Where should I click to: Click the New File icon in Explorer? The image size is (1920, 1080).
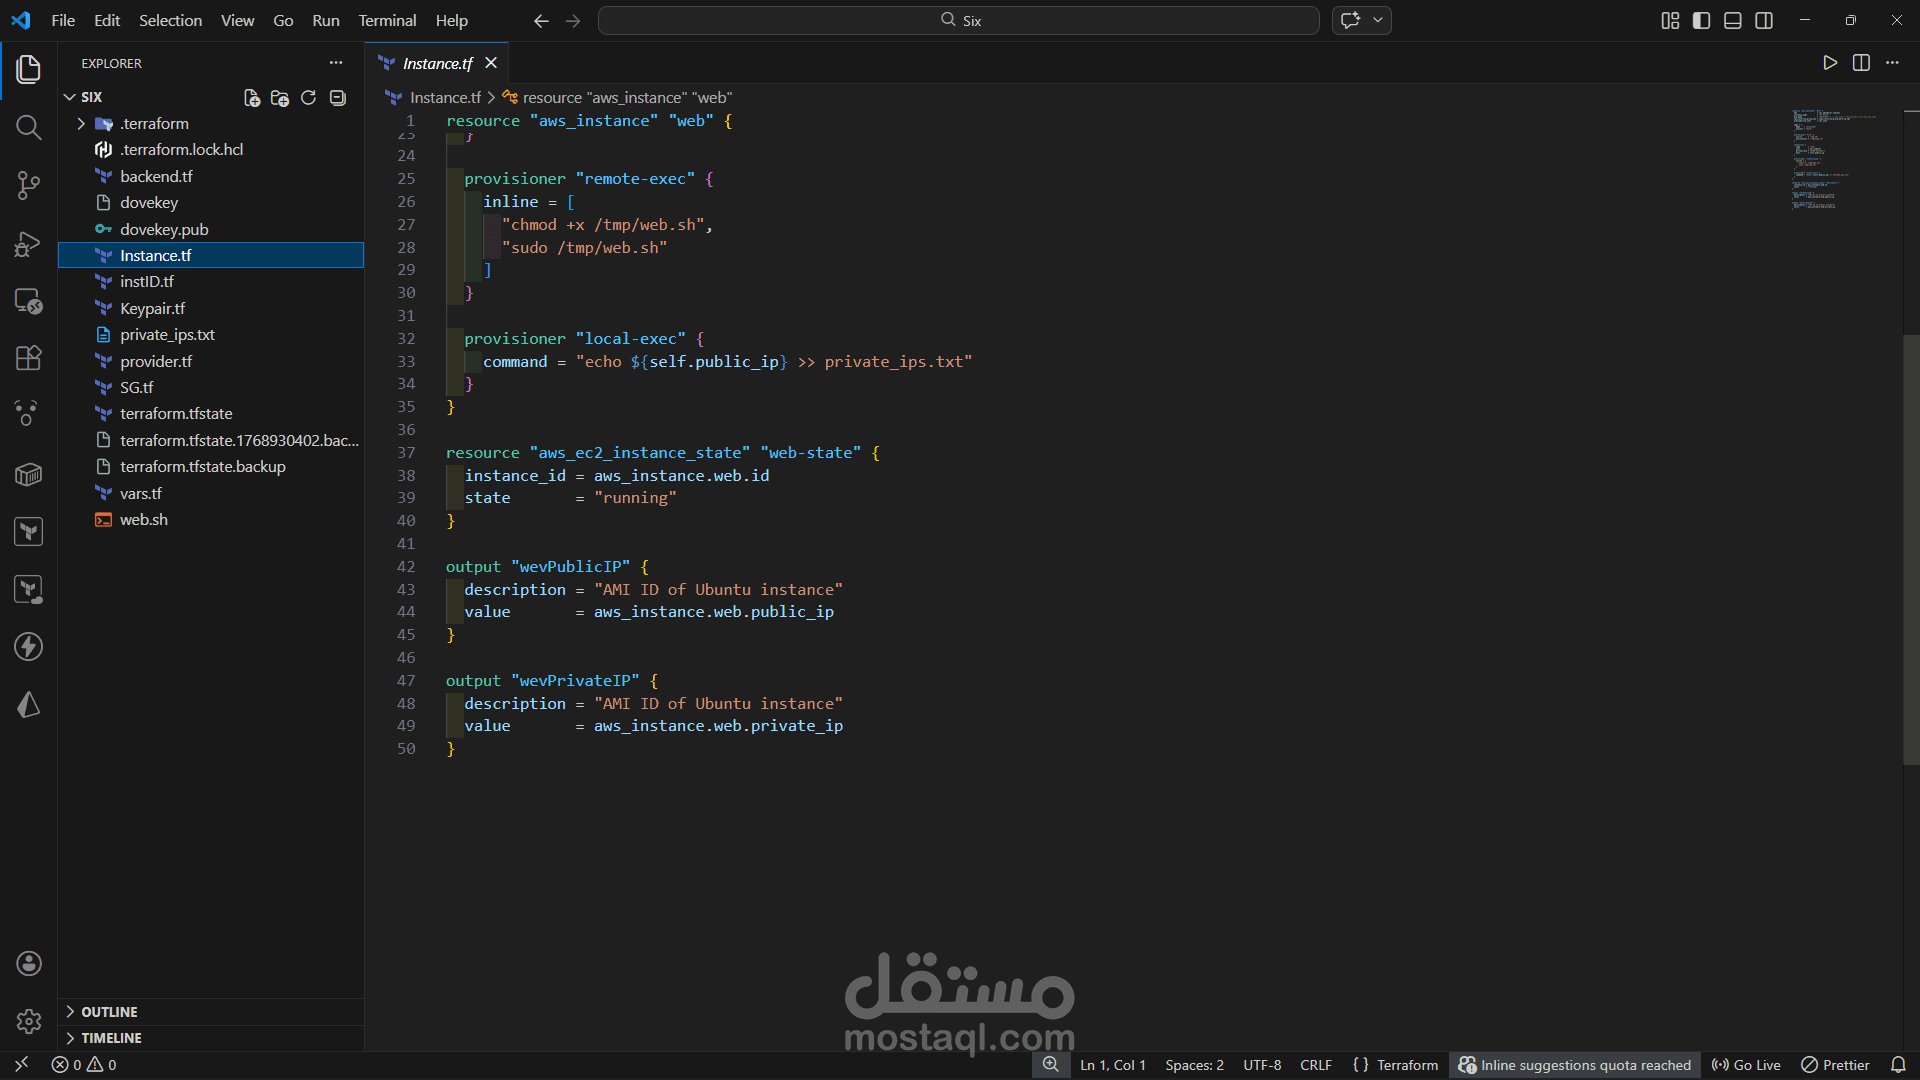(252, 97)
